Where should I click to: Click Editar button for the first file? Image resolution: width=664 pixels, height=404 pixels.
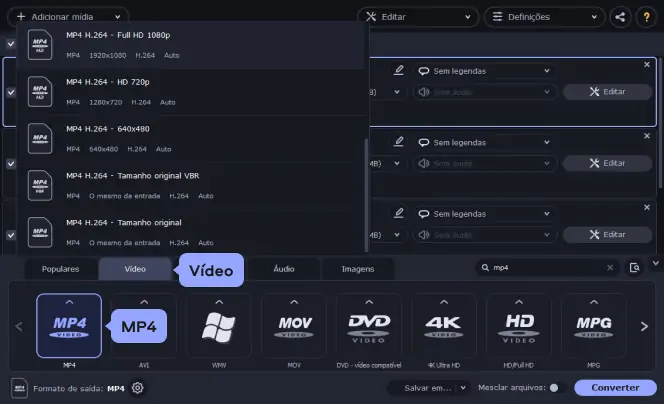click(607, 92)
